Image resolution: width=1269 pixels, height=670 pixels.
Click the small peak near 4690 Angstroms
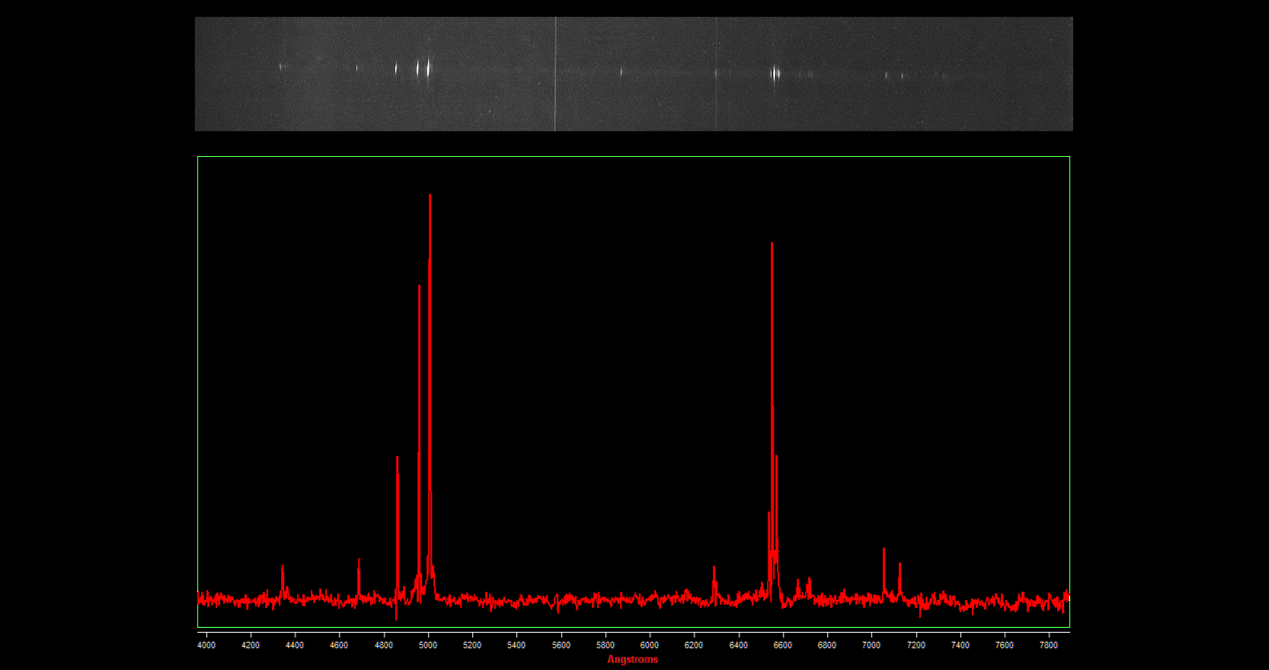pyautogui.click(x=358, y=563)
